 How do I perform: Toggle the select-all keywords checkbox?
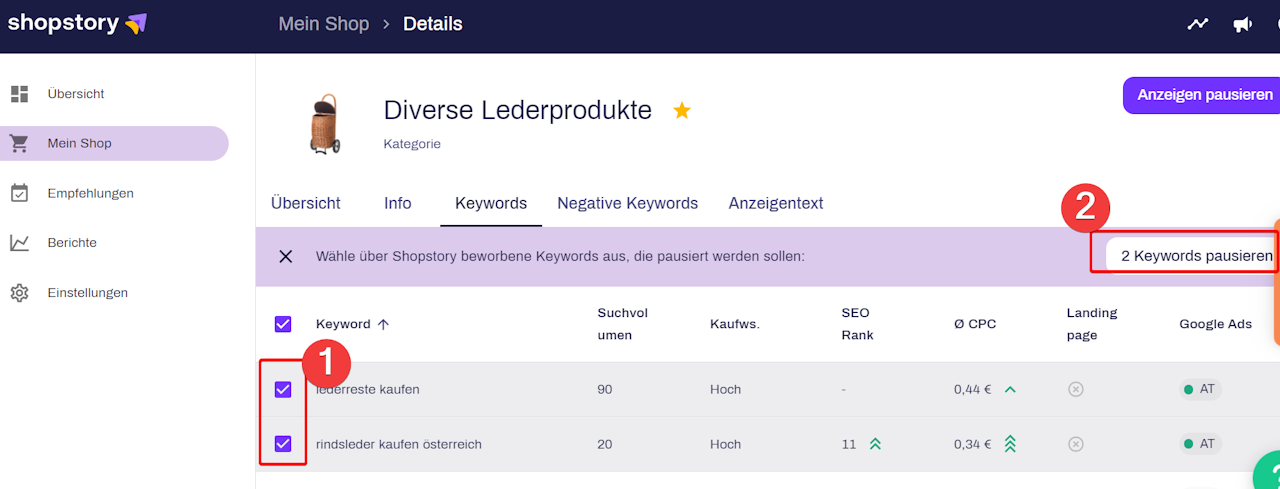click(x=283, y=324)
